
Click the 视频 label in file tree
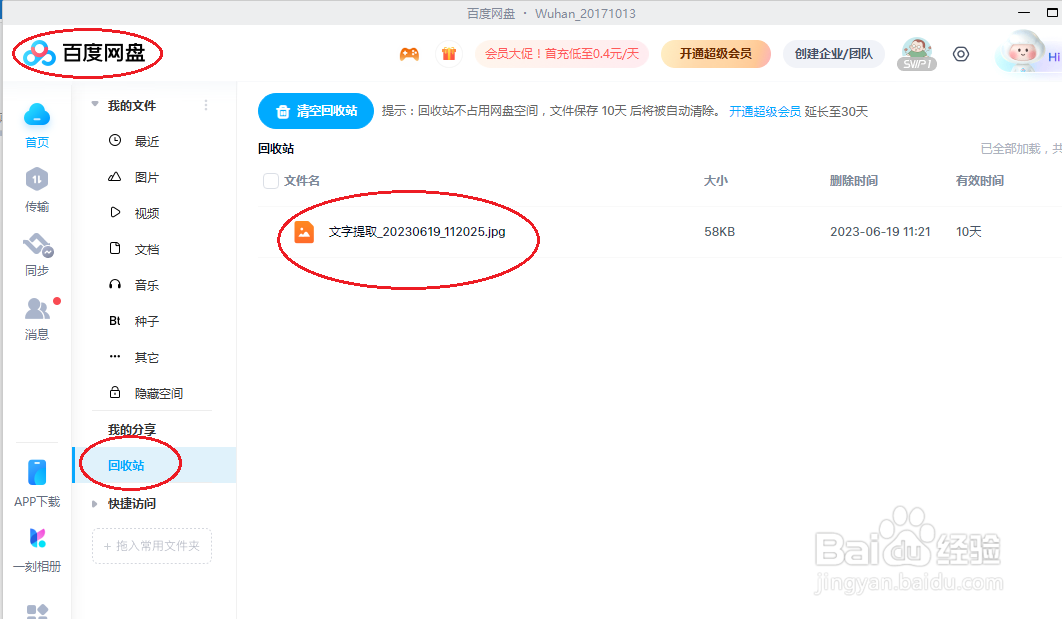pyautogui.click(x=147, y=213)
